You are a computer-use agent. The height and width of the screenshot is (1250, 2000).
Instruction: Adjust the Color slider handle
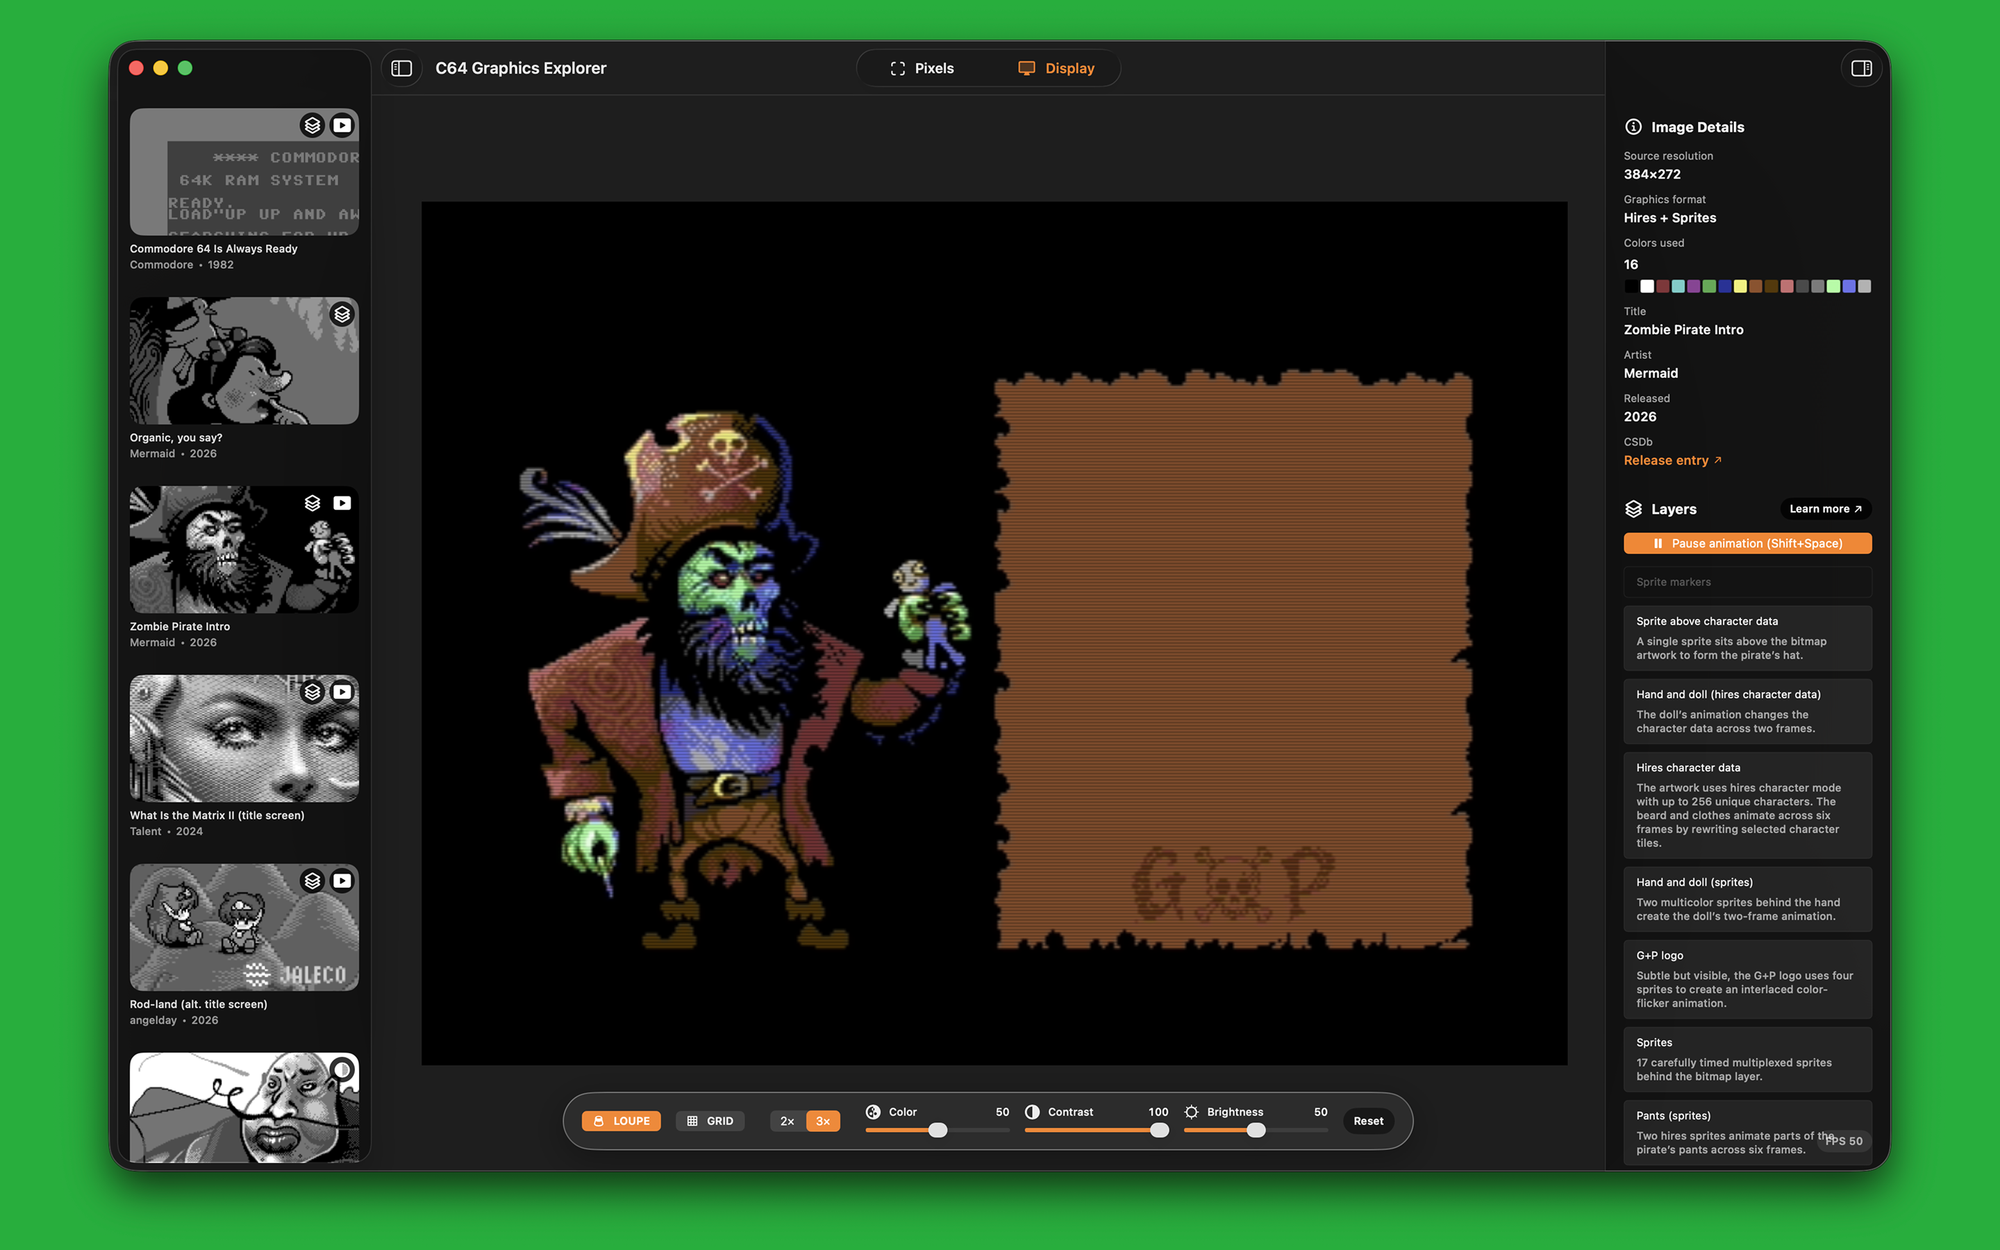pos(937,1130)
